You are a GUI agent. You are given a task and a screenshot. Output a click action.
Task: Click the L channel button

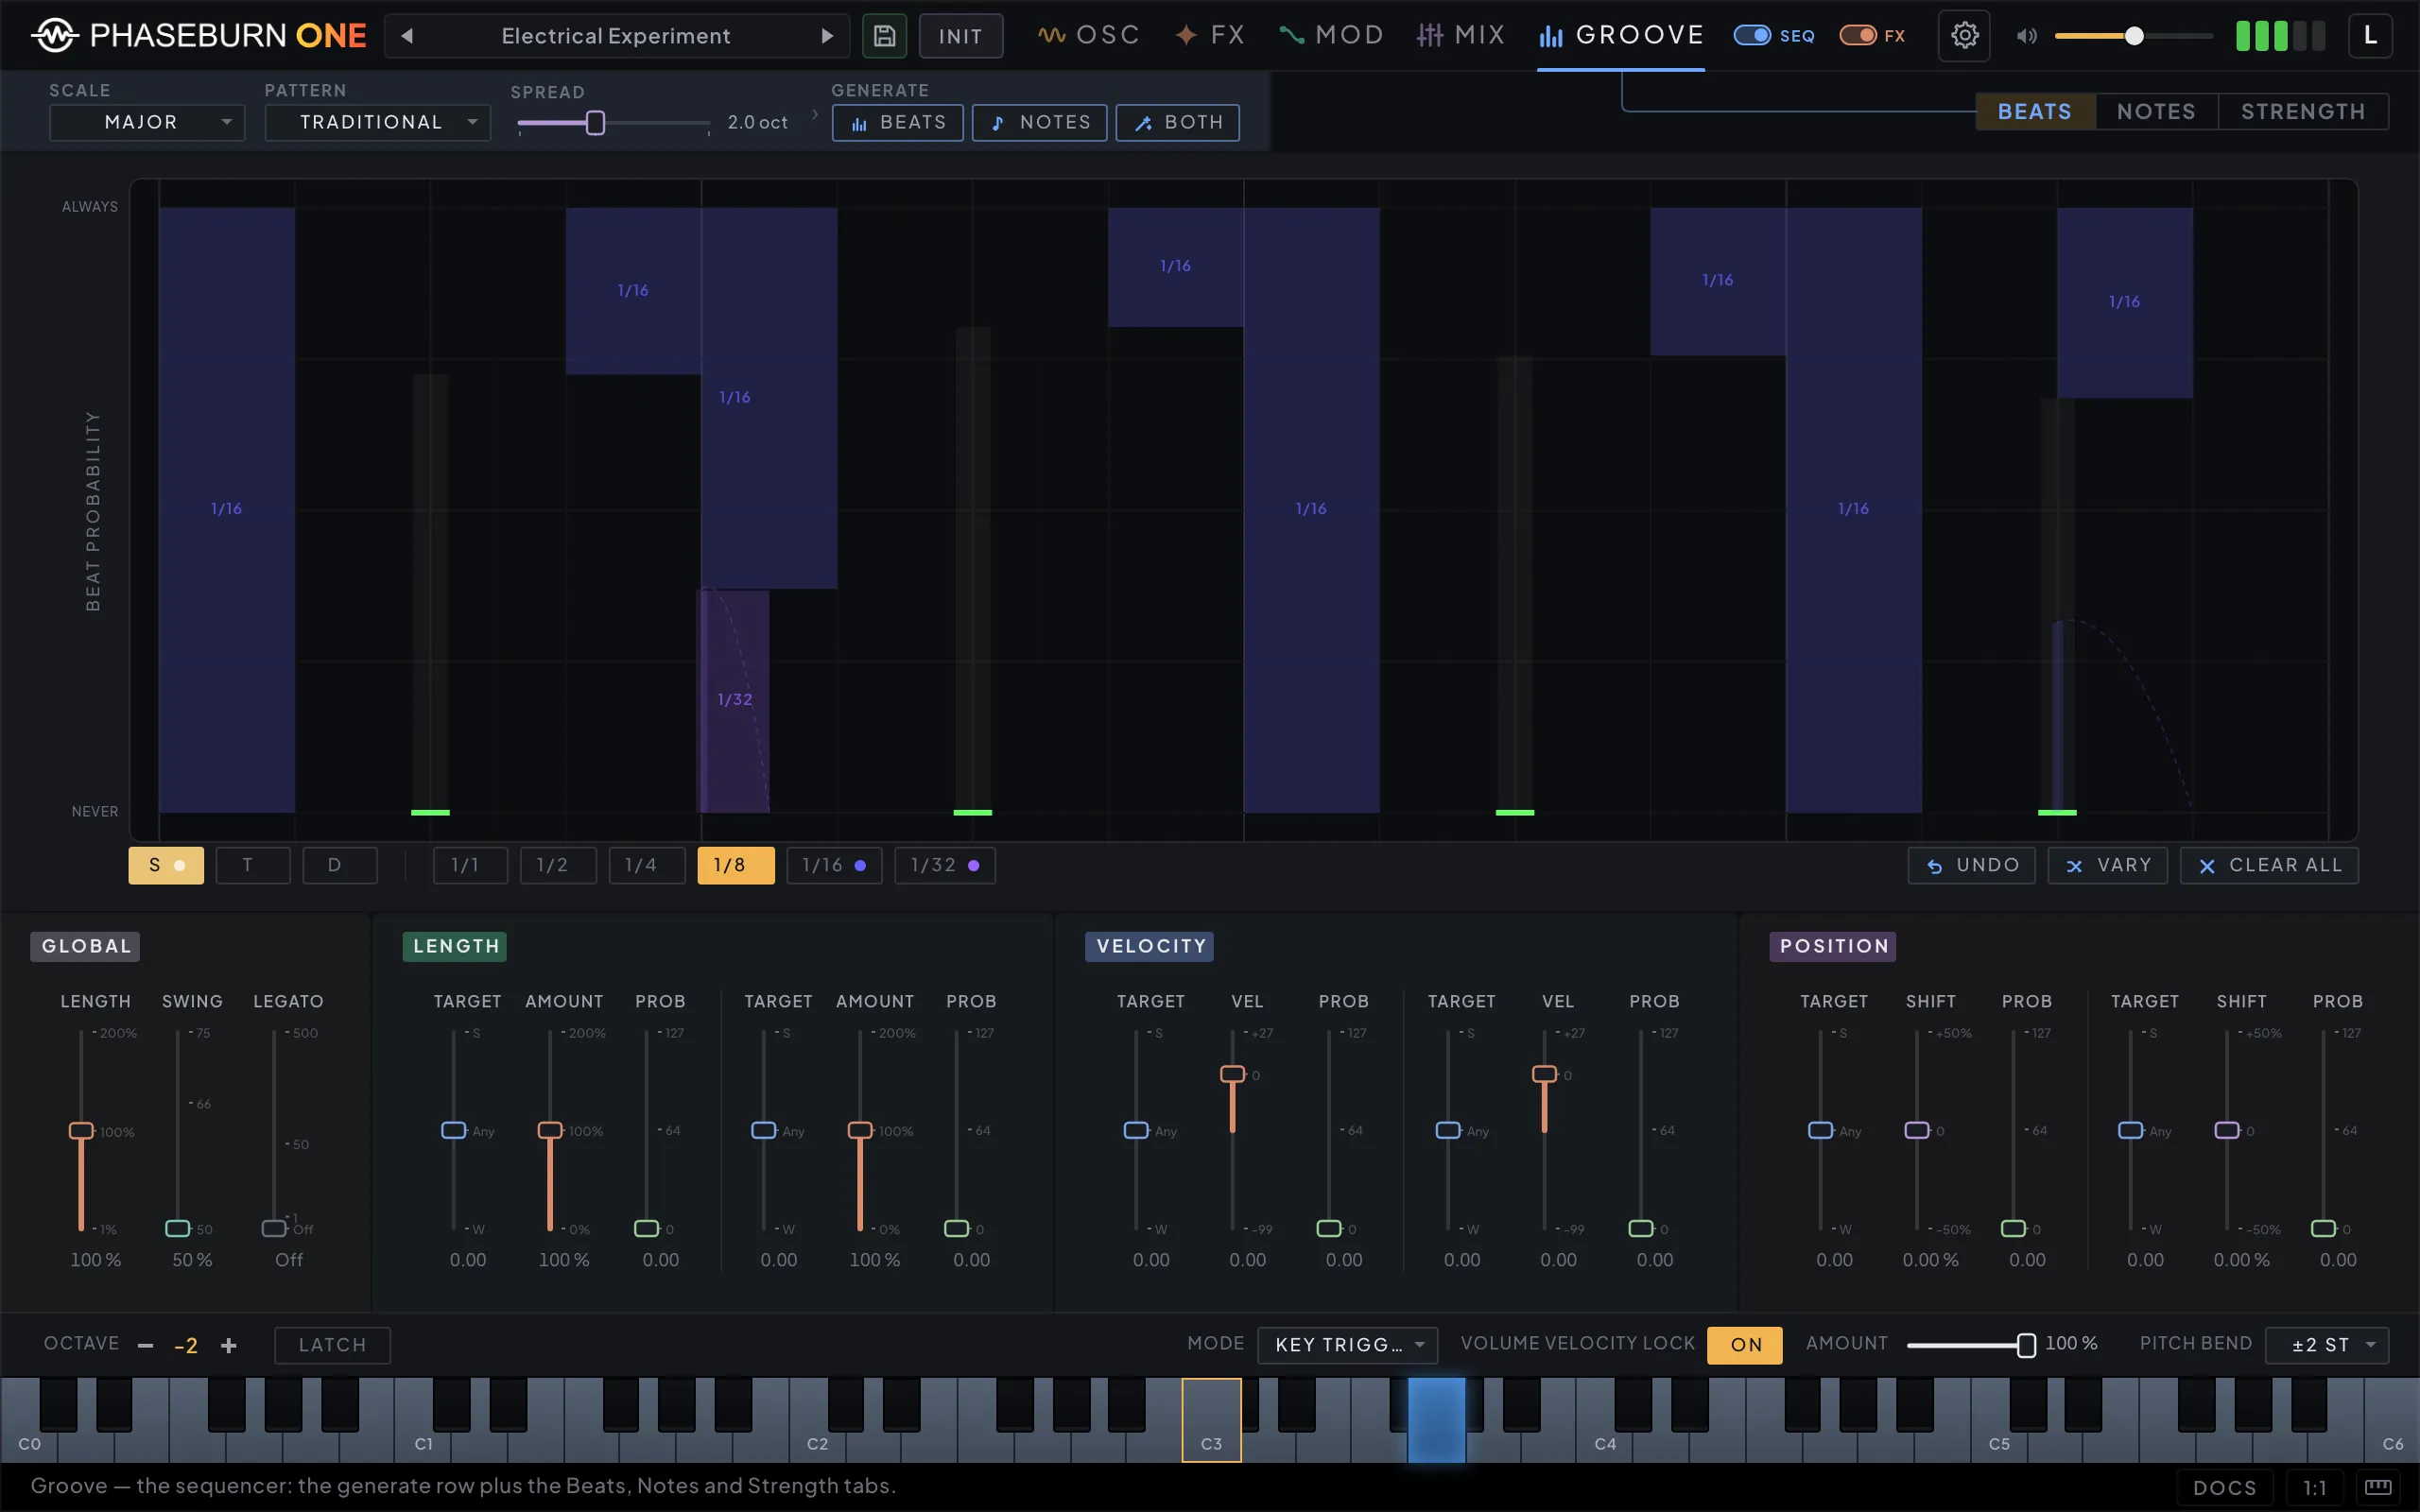[x=2369, y=36]
